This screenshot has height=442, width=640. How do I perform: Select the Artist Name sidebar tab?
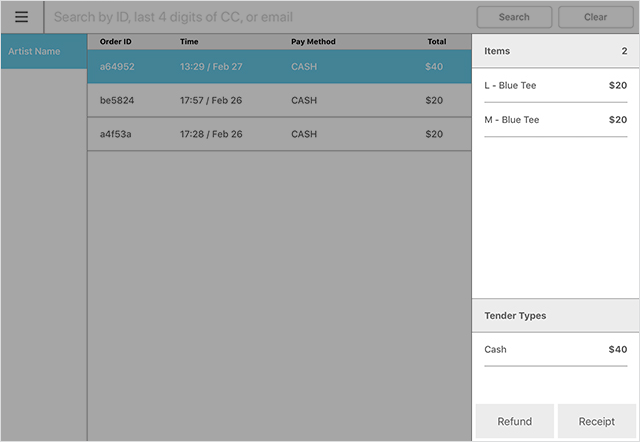pyautogui.click(x=43, y=51)
